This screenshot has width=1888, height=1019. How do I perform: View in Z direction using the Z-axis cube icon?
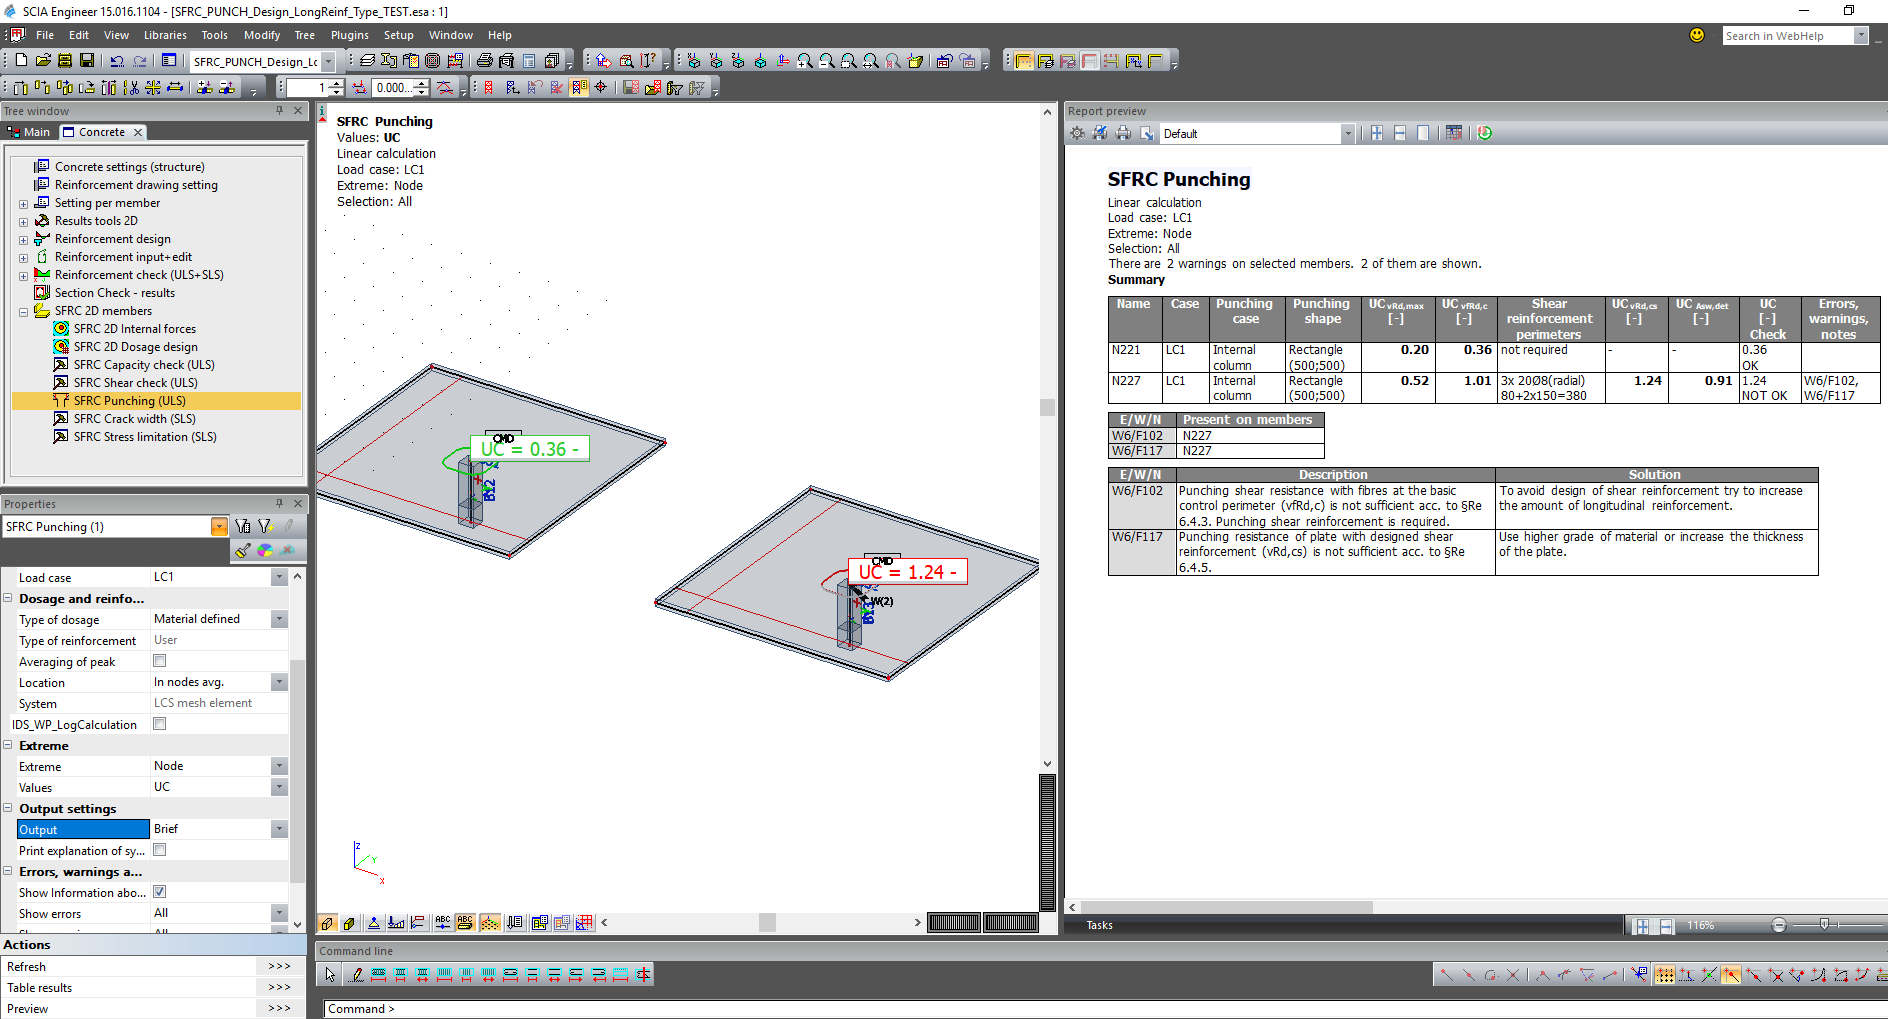tap(738, 61)
